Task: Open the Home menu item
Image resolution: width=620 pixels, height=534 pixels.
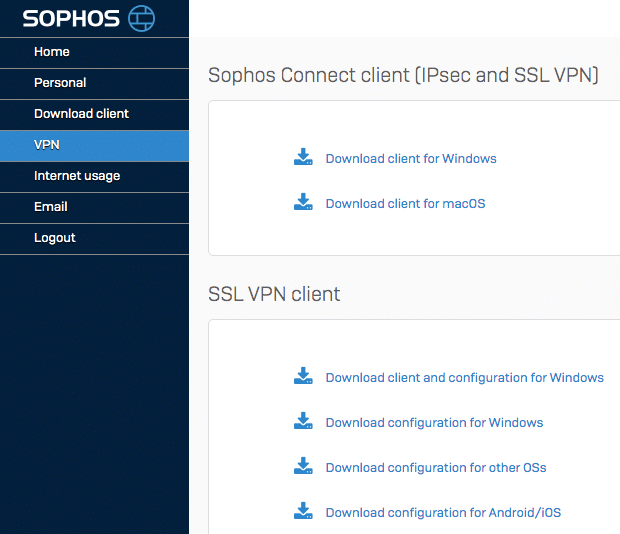Action: [95, 53]
